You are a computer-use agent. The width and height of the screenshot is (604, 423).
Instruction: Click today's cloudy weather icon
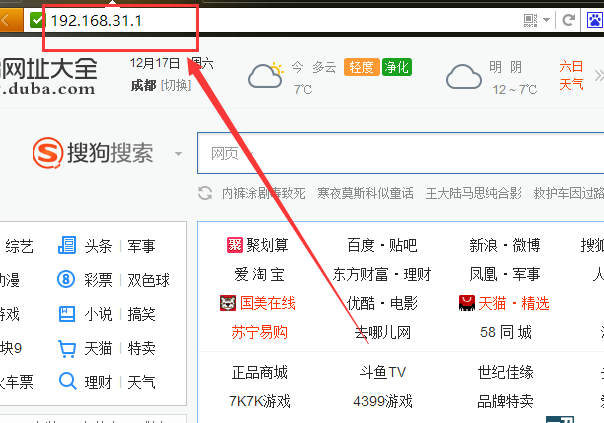265,75
